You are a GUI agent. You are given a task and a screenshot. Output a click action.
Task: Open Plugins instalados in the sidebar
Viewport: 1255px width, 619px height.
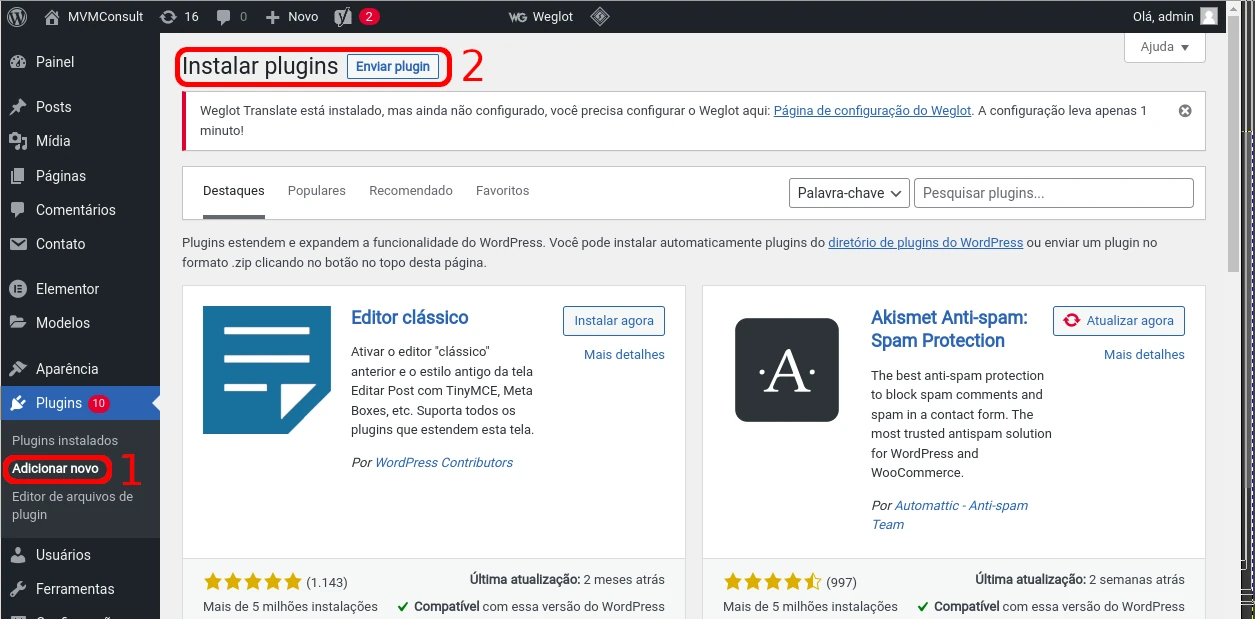(65, 440)
